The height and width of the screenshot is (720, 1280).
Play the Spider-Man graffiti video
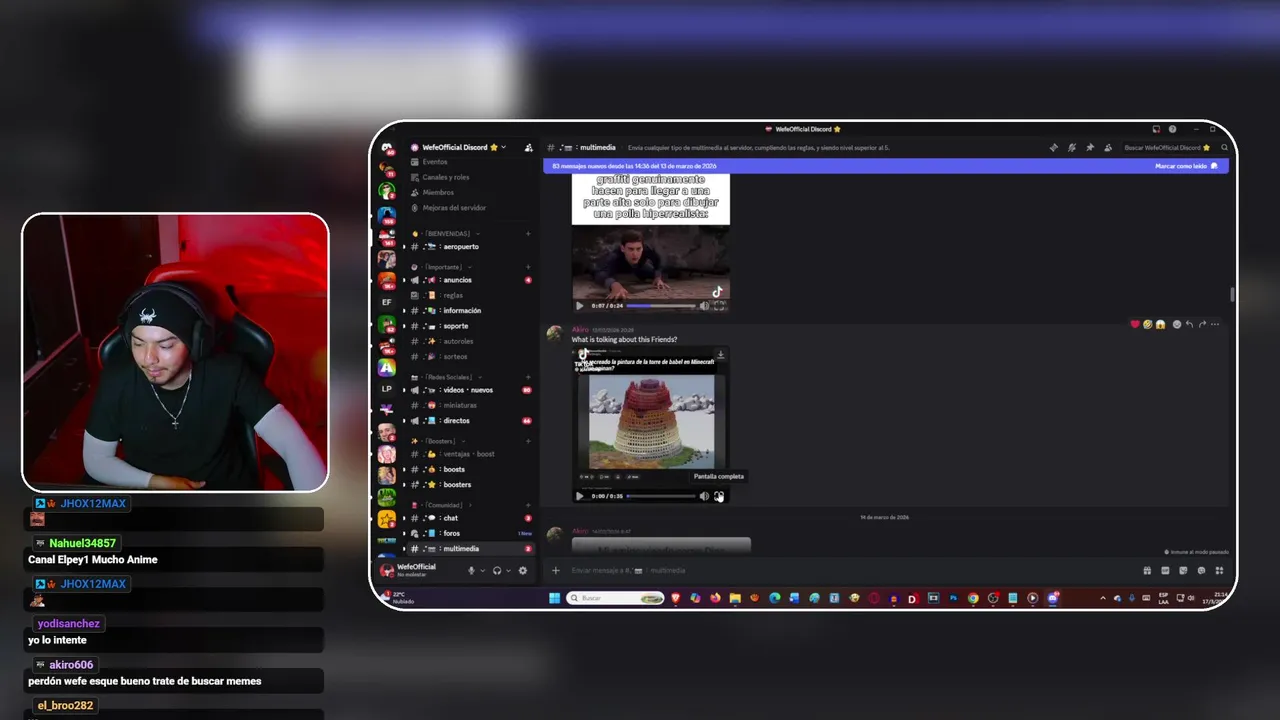coord(580,306)
